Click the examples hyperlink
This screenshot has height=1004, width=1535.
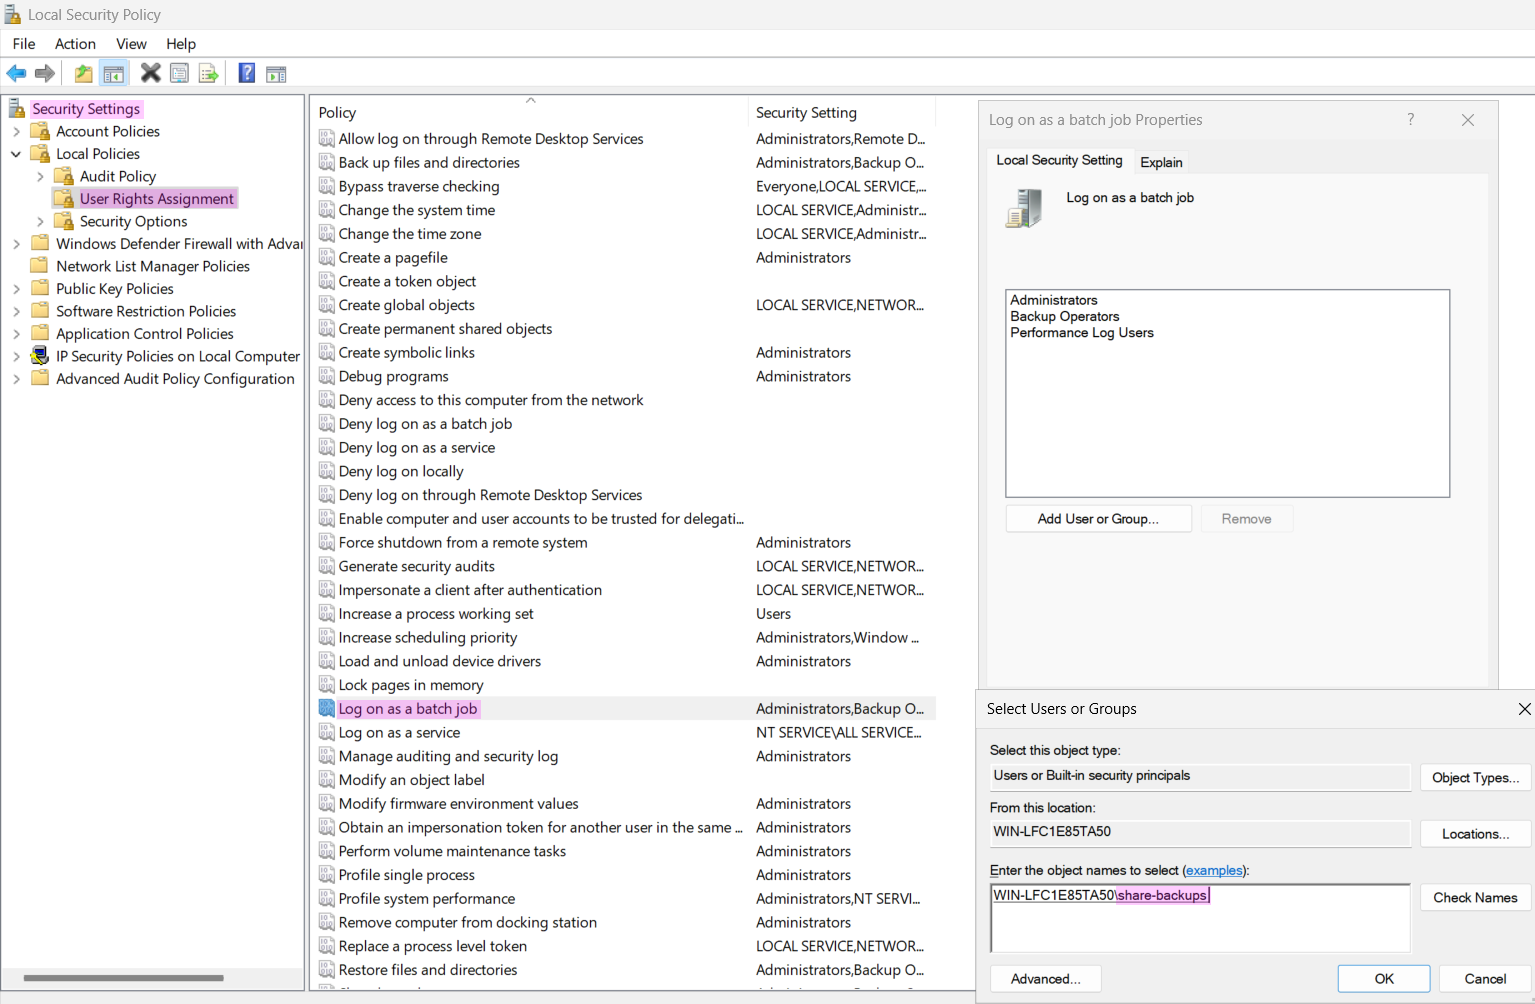[x=1214, y=871]
